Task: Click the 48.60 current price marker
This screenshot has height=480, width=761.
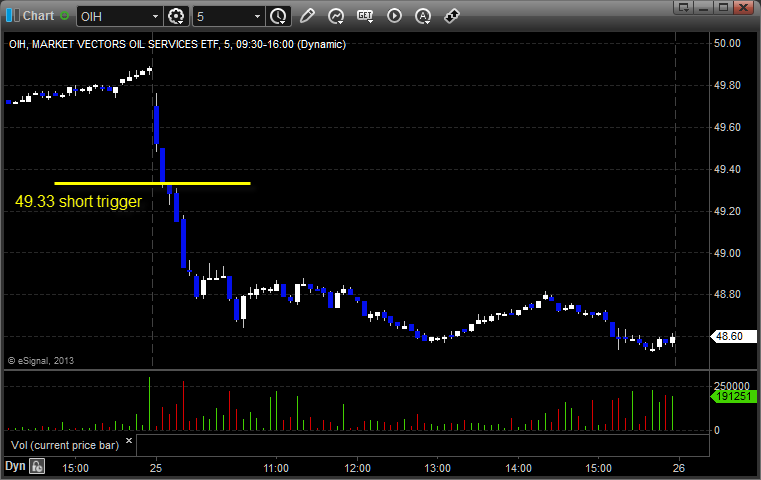Action: click(733, 336)
